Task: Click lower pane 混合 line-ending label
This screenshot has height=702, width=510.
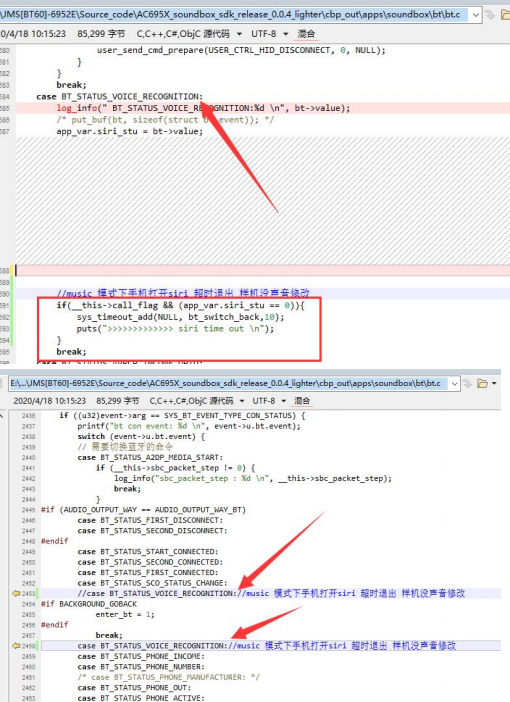Action: (x=302, y=400)
